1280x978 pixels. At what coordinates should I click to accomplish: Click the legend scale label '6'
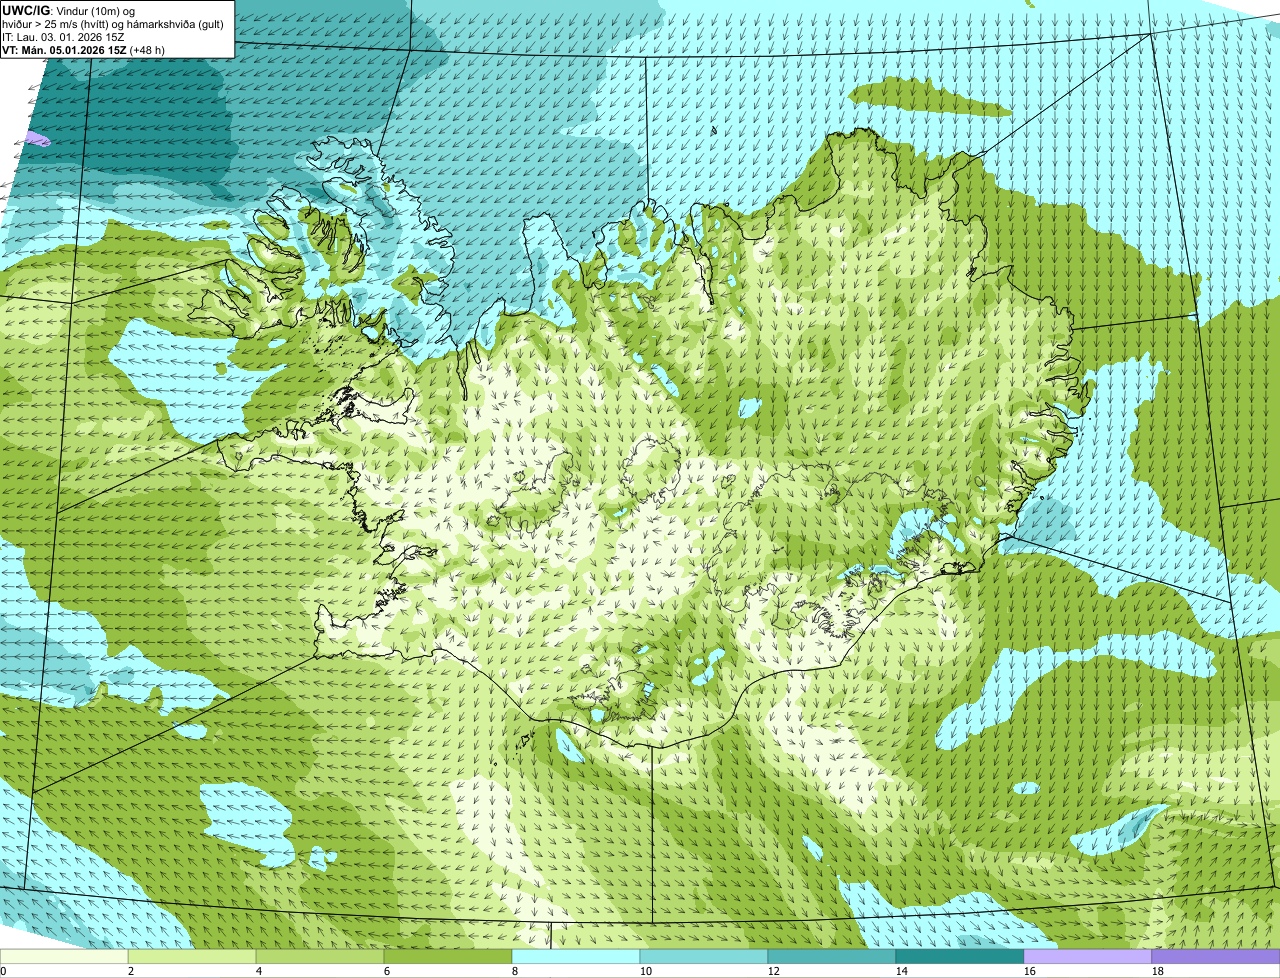pyautogui.click(x=387, y=971)
